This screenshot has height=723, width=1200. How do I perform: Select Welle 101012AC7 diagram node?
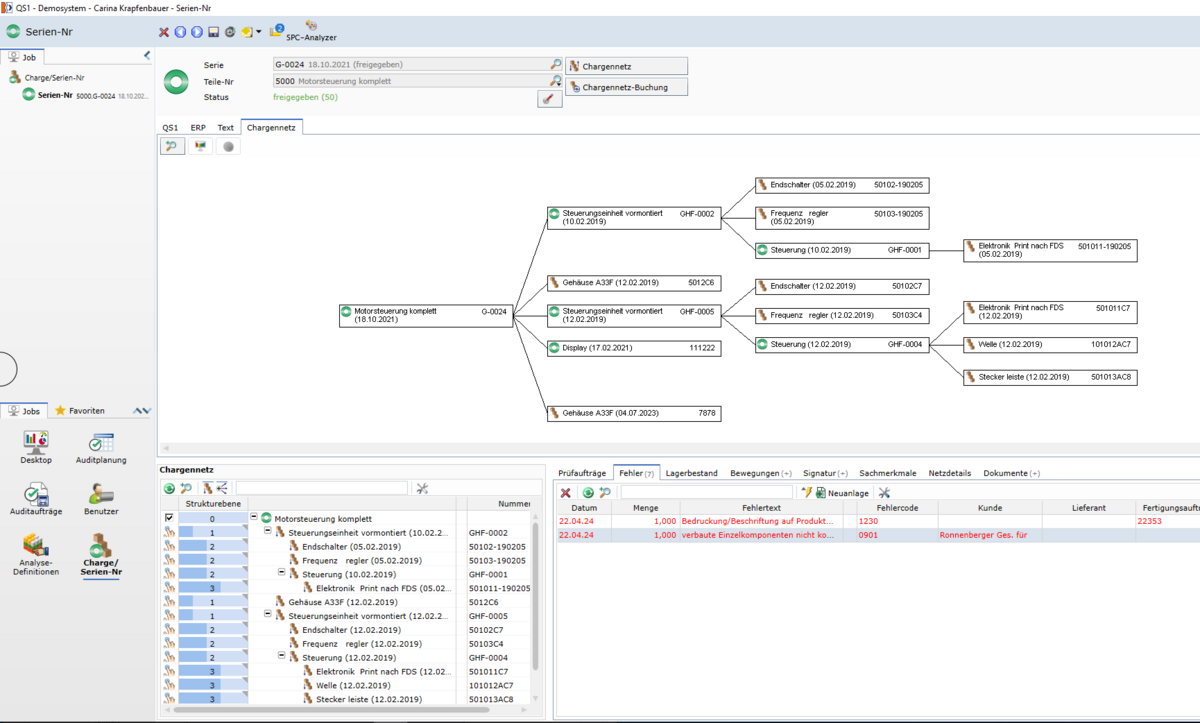(1050, 344)
